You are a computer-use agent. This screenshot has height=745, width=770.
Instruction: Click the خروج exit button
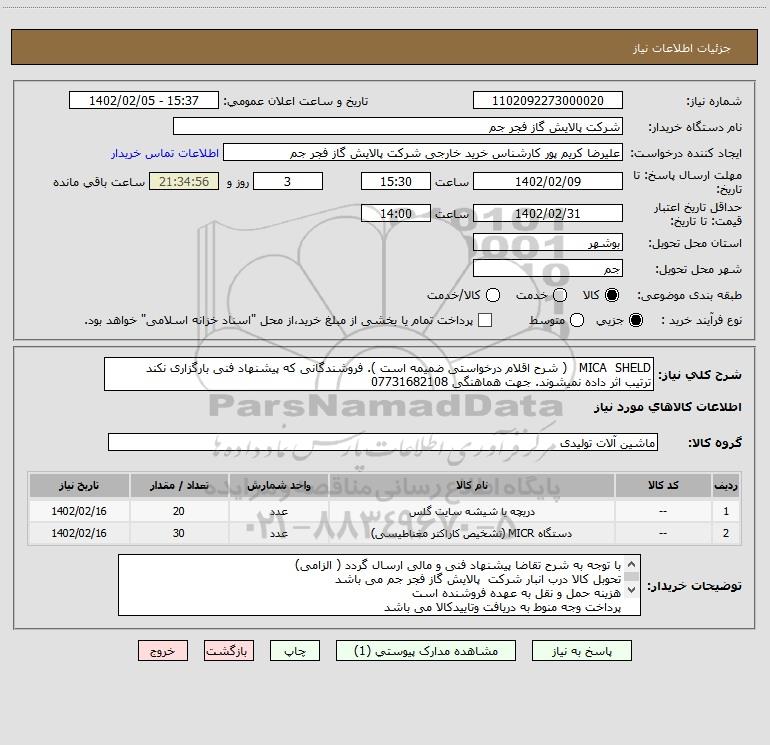163,651
